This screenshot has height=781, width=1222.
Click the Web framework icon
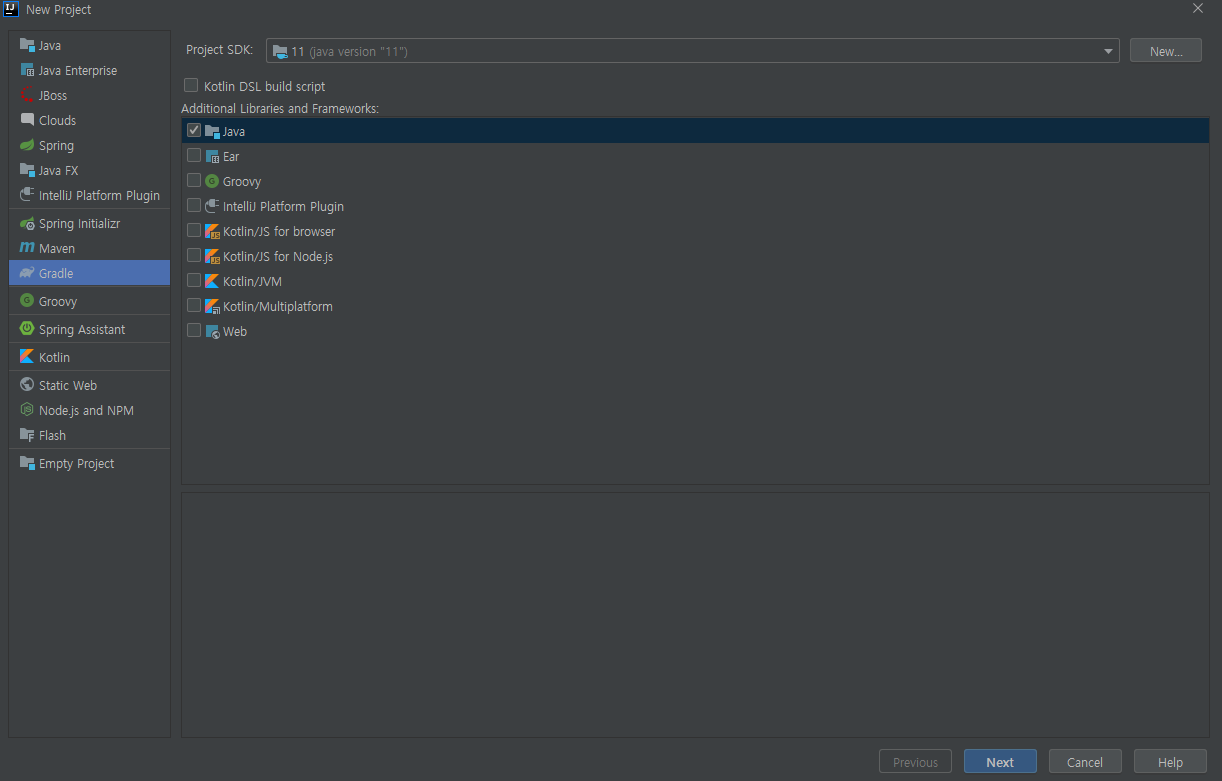click(x=212, y=331)
